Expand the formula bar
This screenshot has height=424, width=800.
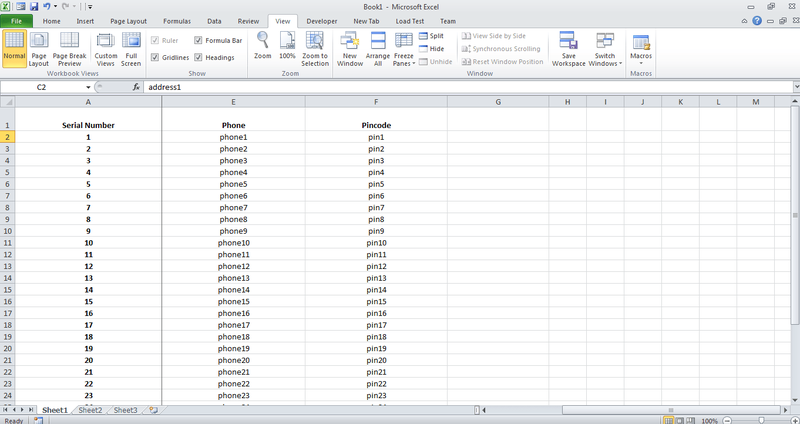(x=796, y=87)
